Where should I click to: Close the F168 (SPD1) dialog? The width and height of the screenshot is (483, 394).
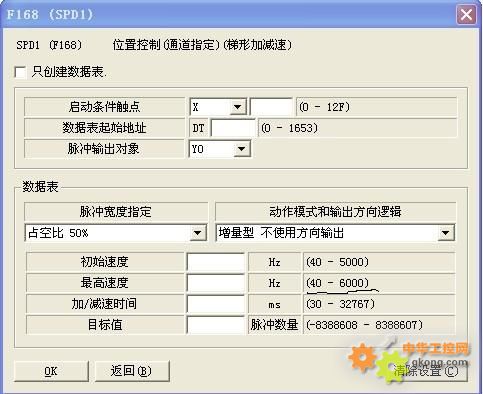pos(466,15)
